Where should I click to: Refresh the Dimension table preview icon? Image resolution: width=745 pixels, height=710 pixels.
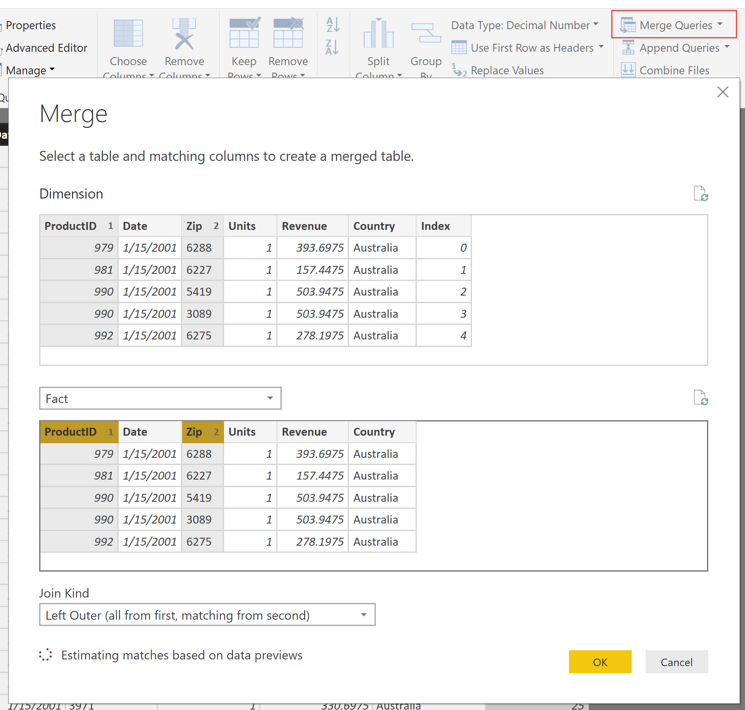pyautogui.click(x=701, y=194)
